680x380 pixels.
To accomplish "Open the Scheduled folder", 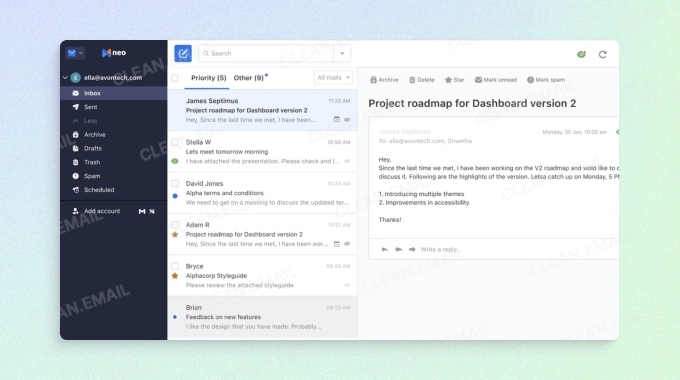I will [114, 190].
